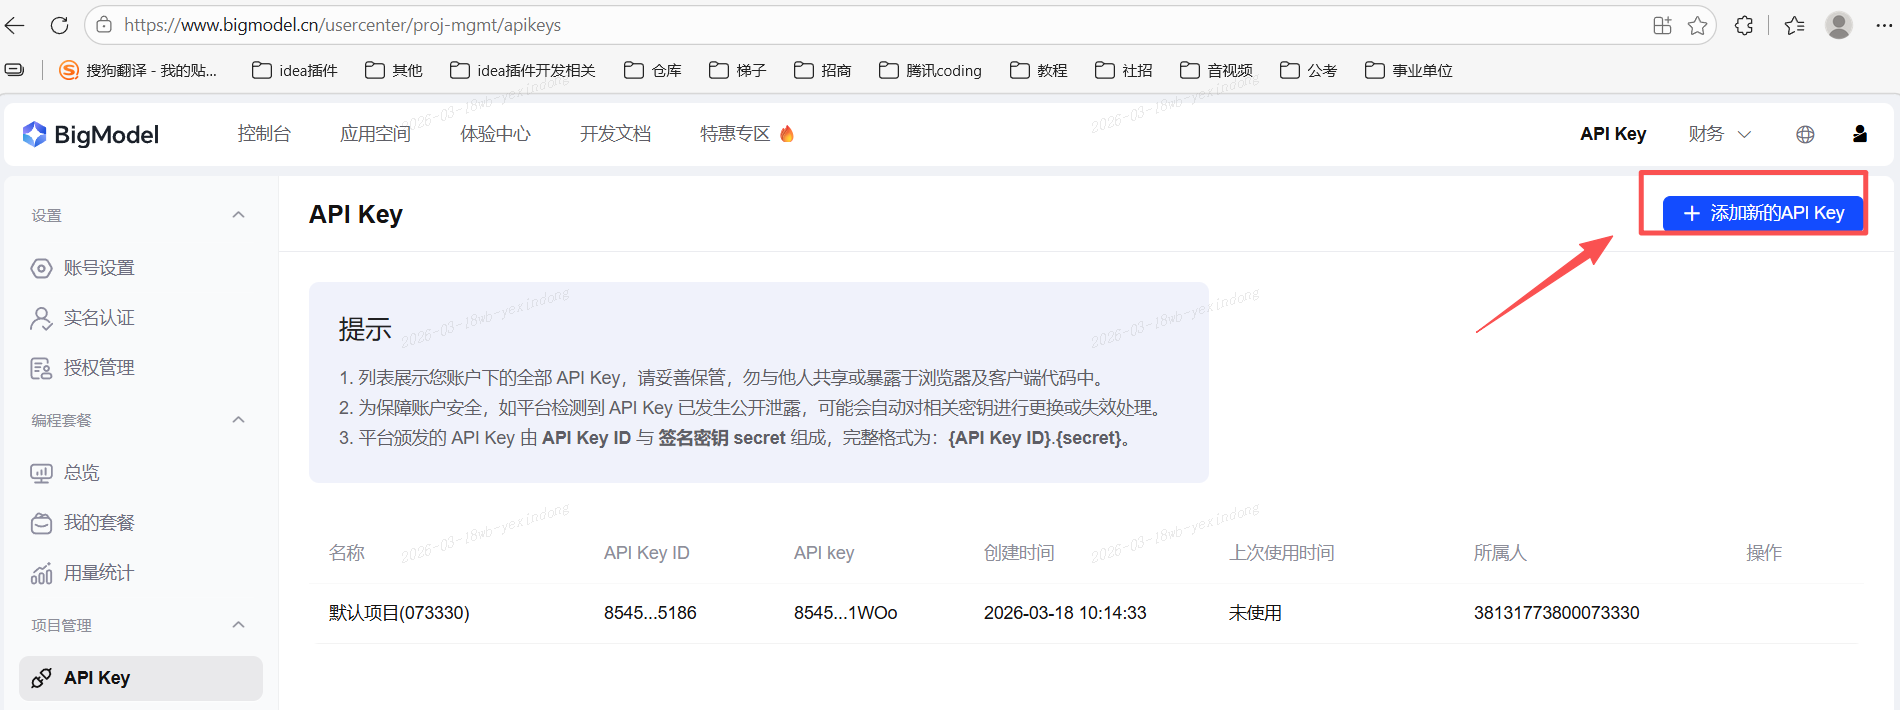The width and height of the screenshot is (1900, 710).
Task: Click 创建时间 column header
Action: coord(1019,553)
